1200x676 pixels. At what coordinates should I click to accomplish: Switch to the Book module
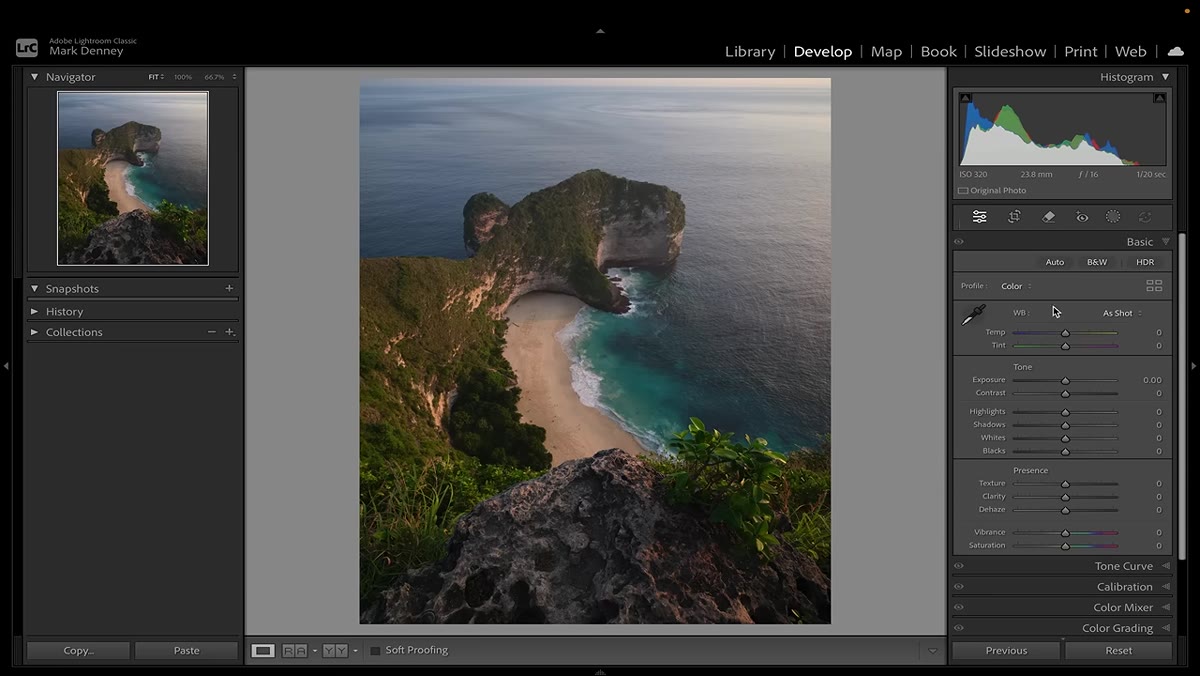point(938,52)
